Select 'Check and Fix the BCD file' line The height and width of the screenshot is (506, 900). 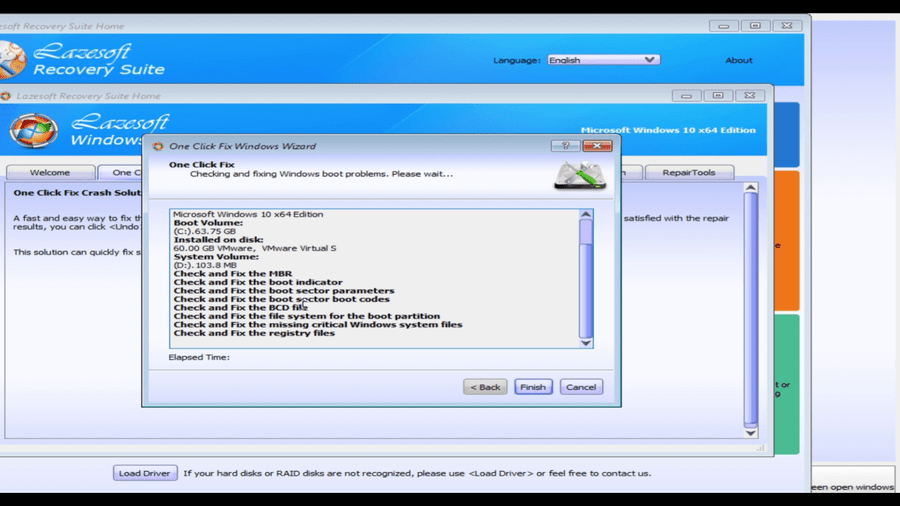(x=240, y=308)
